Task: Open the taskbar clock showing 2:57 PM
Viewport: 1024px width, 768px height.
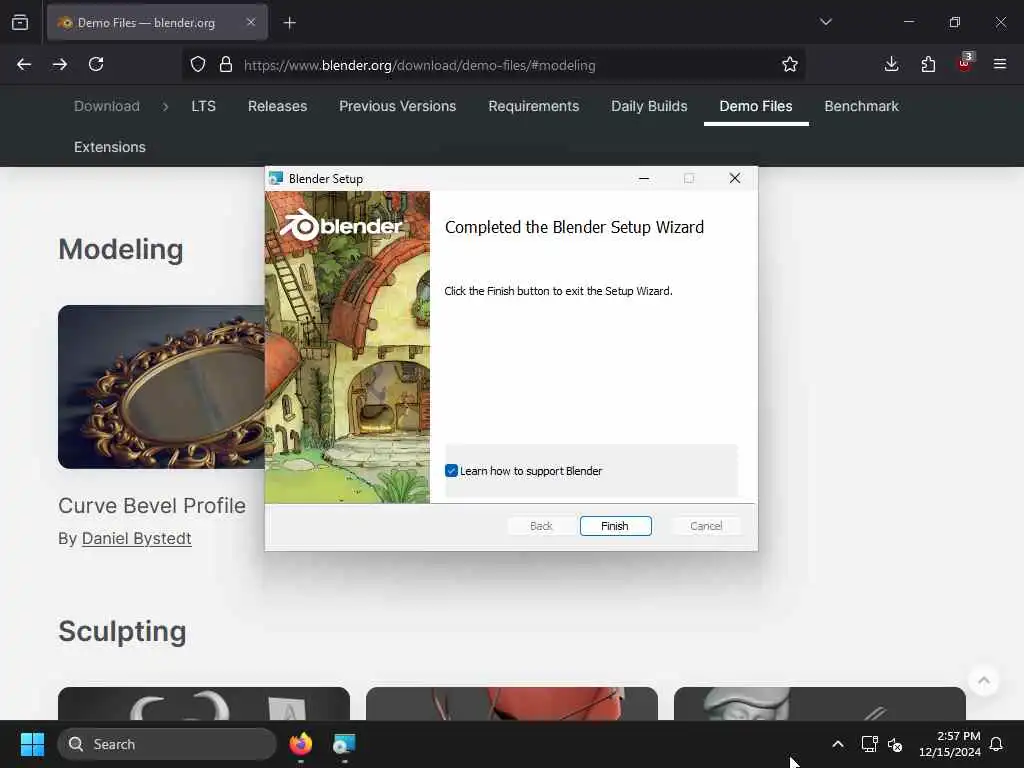Action: [x=950, y=744]
